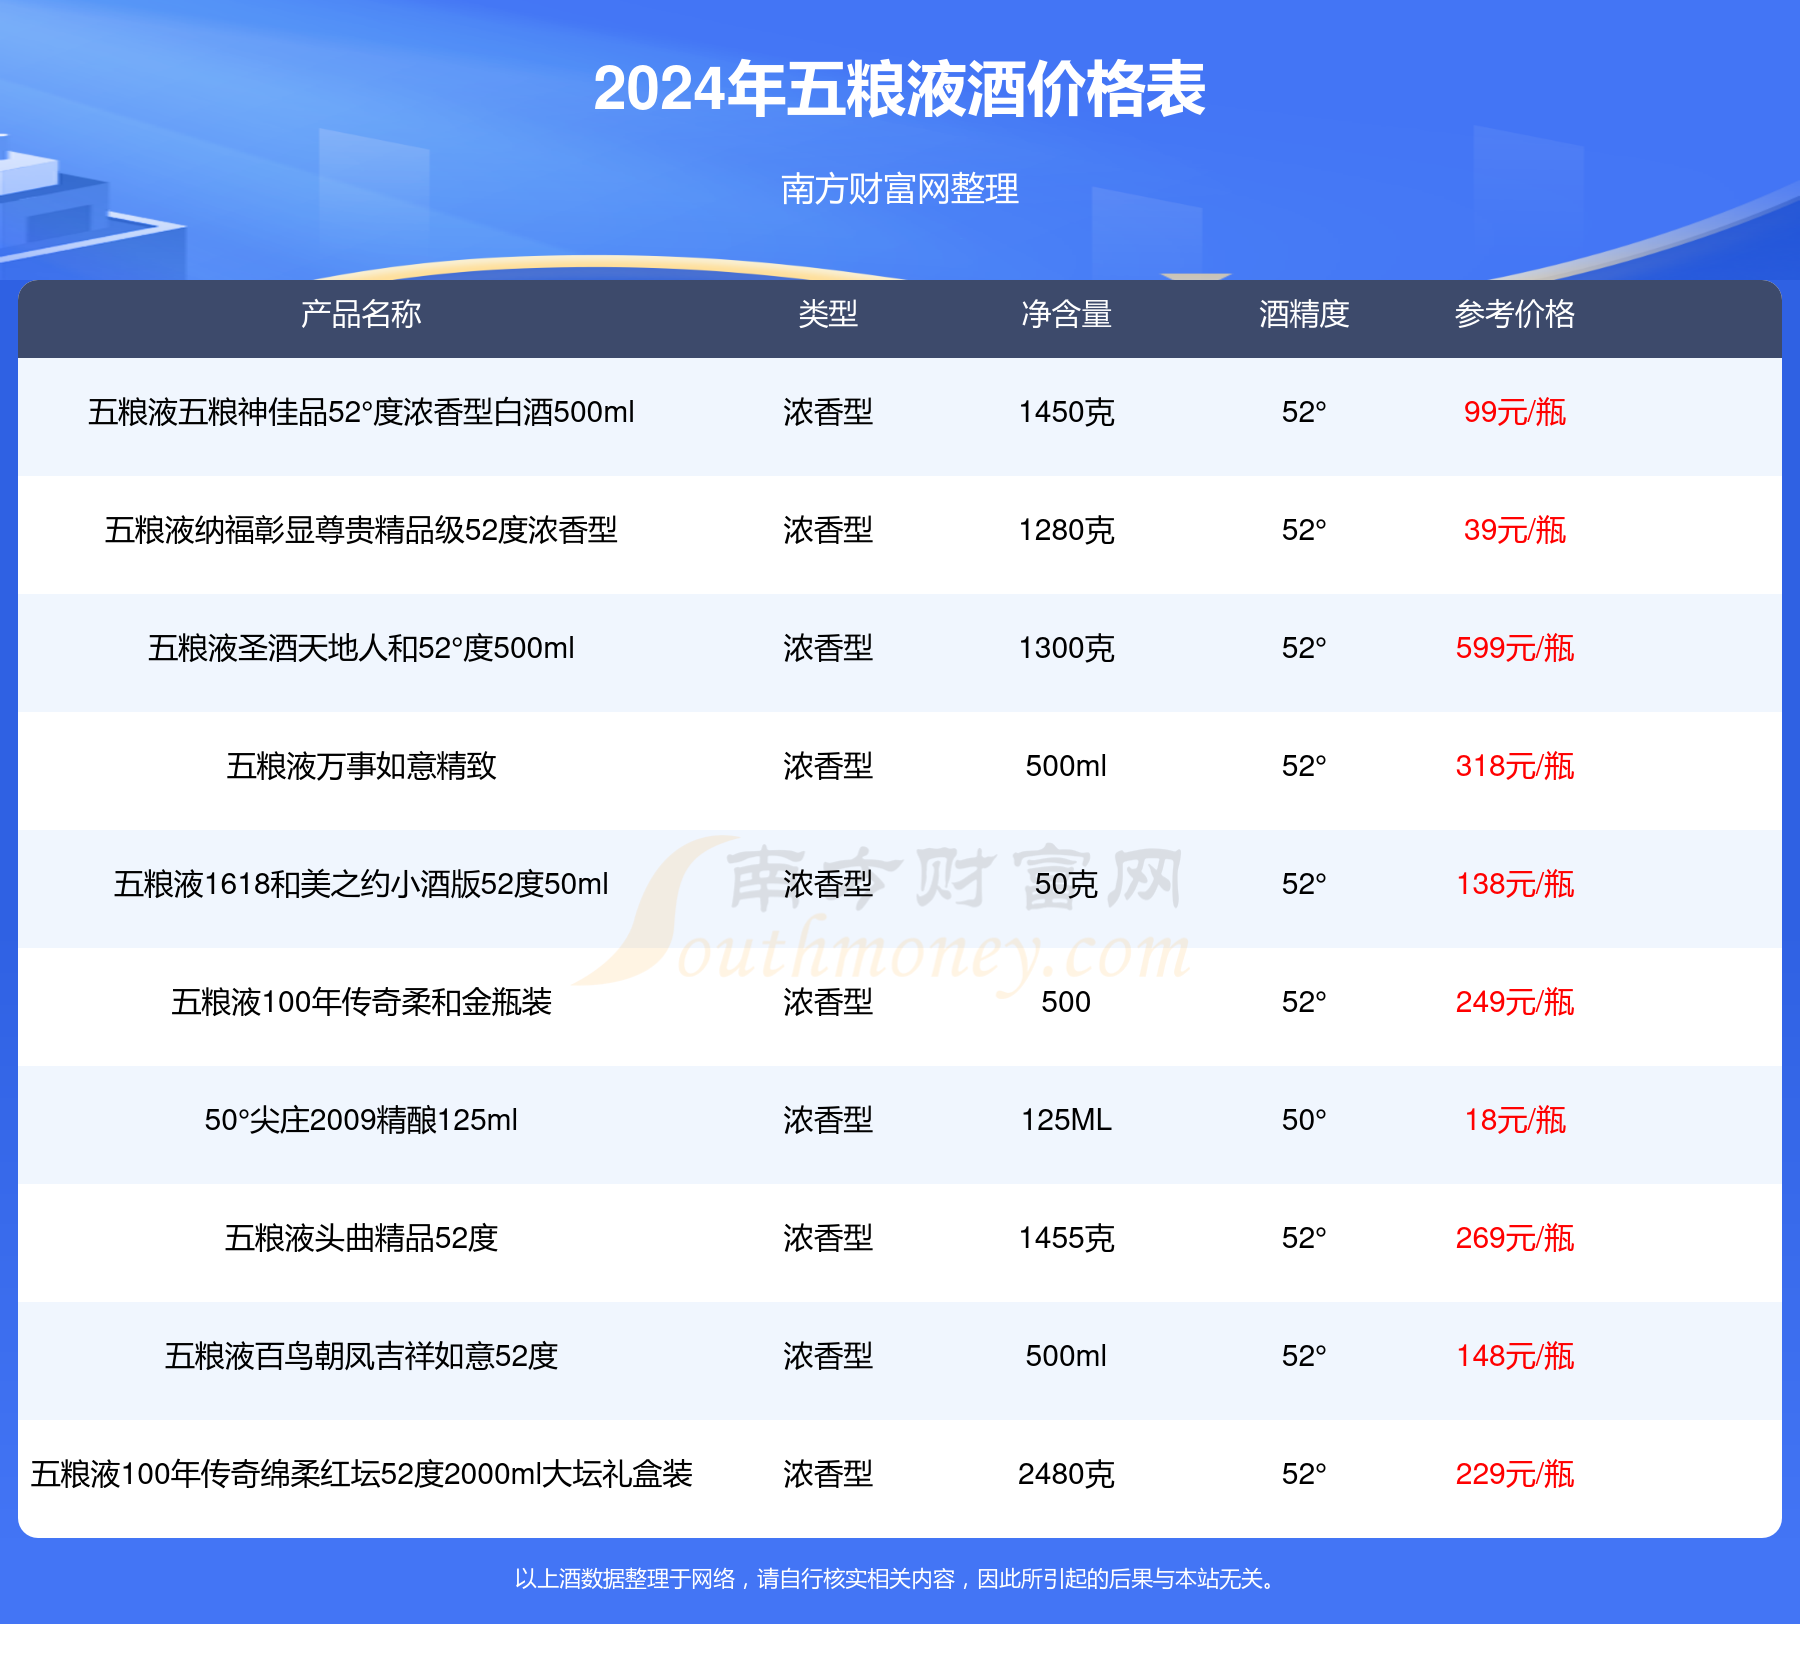Click the 99元/瓶 price
This screenshot has height=1670, width=1800.
tap(1515, 412)
